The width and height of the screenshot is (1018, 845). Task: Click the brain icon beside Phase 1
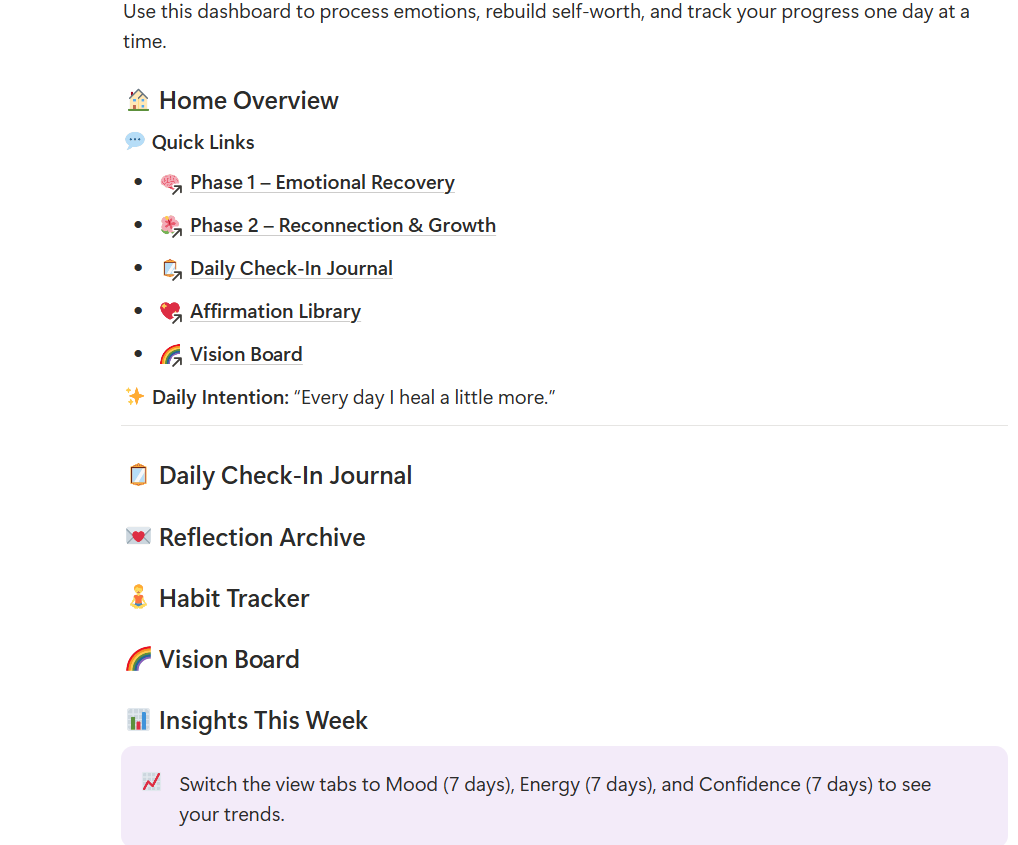(171, 183)
